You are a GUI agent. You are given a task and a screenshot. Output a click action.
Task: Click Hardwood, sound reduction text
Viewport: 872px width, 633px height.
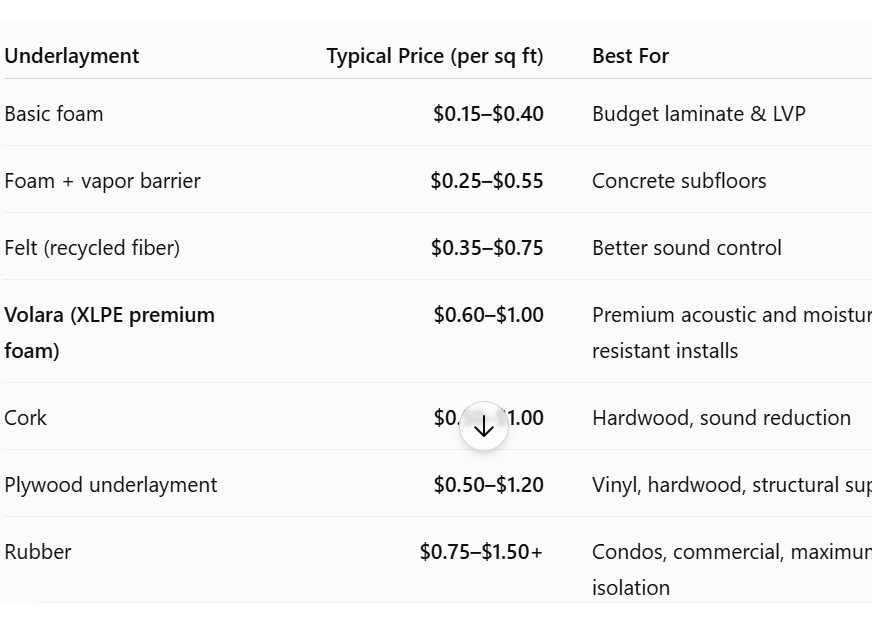pos(721,418)
